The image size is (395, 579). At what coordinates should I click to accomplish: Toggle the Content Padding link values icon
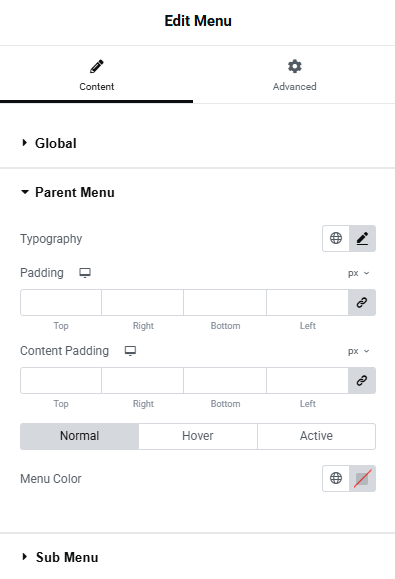coord(362,380)
